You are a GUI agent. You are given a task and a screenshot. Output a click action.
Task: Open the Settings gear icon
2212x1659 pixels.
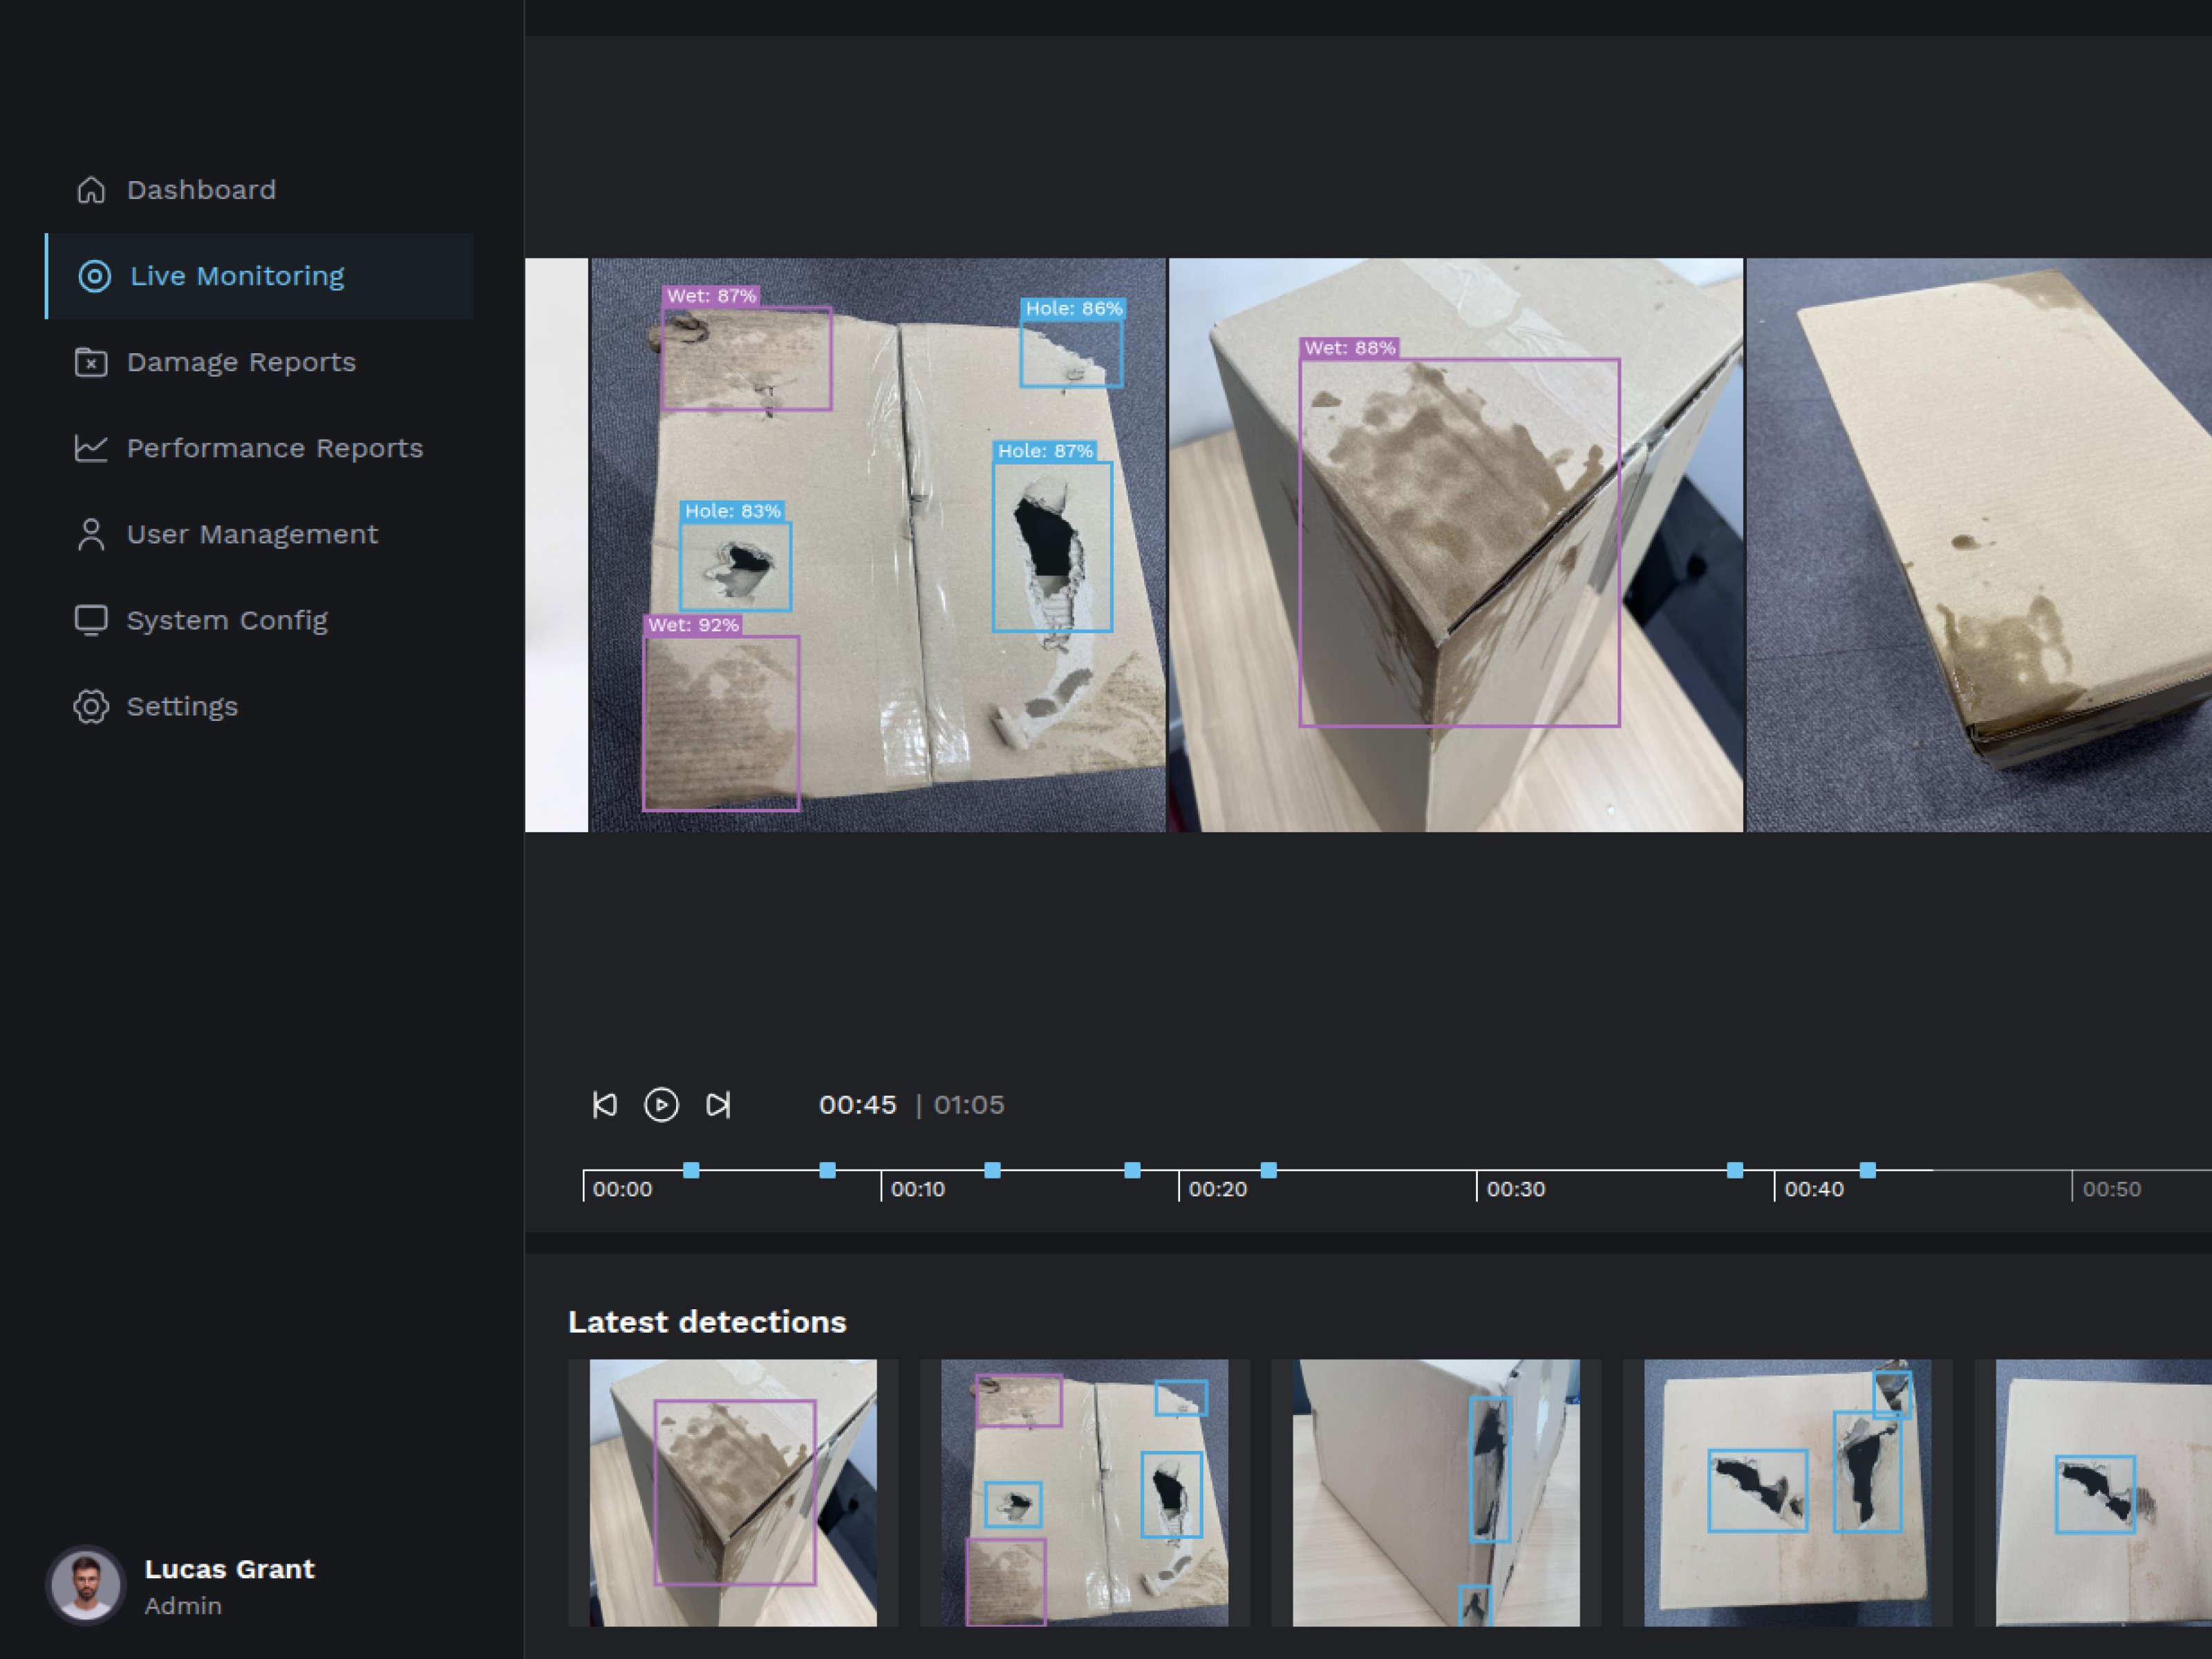[x=91, y=706]
